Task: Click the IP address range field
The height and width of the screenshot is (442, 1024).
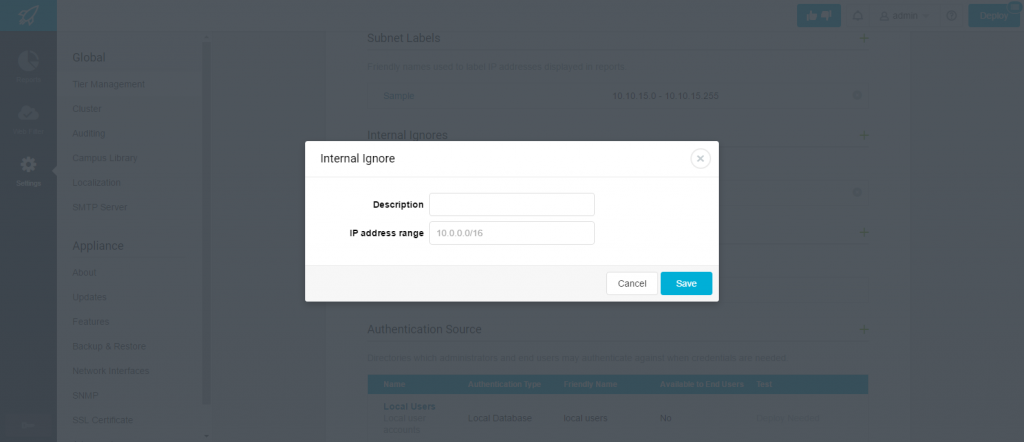Action: pos(511,233)
